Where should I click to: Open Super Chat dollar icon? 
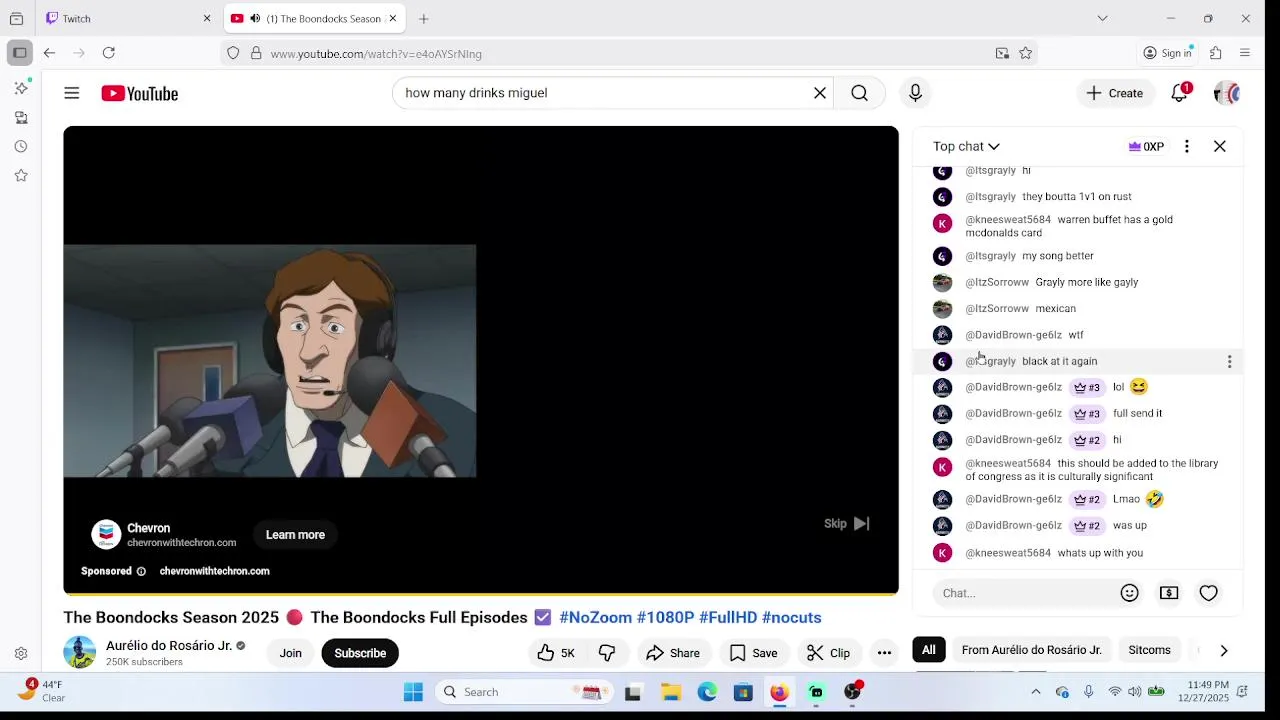1169,593
